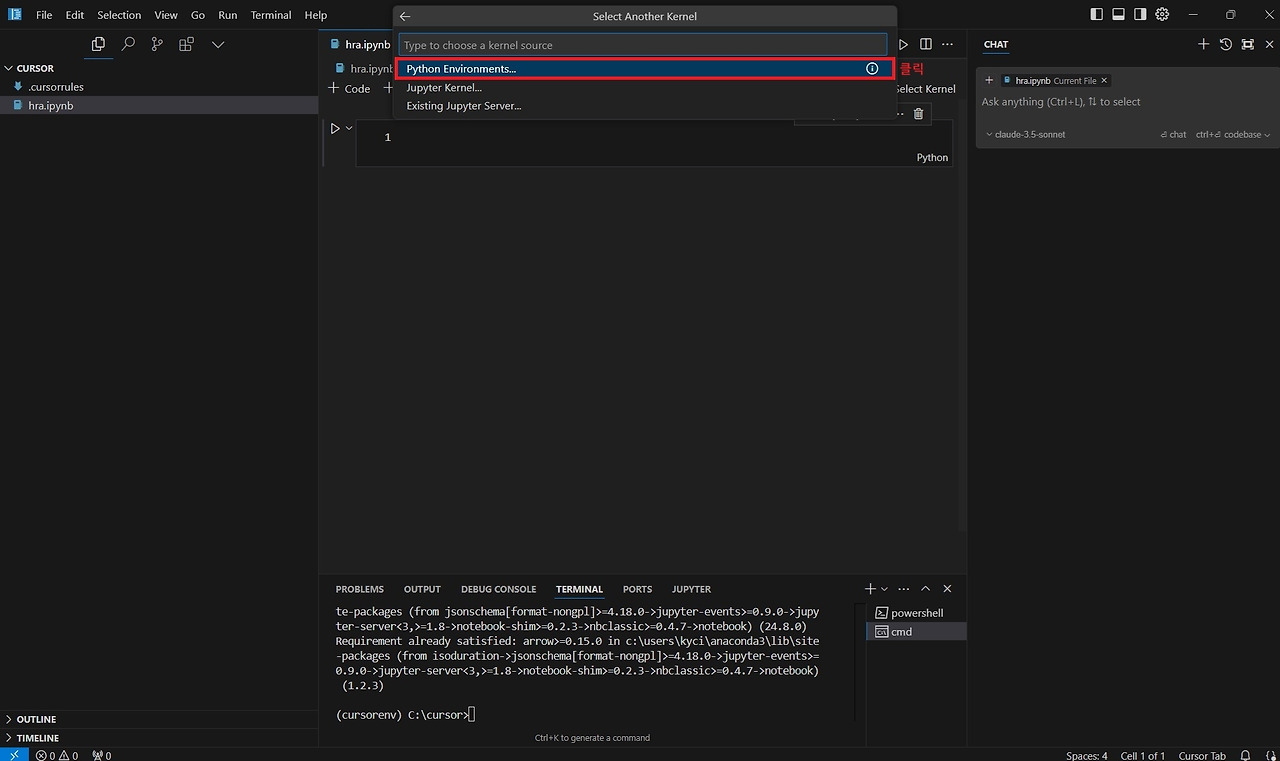The image size is (1280, 761).
Task: Click the Cursor Tab status item
Action: click(x=1202, y=755)
